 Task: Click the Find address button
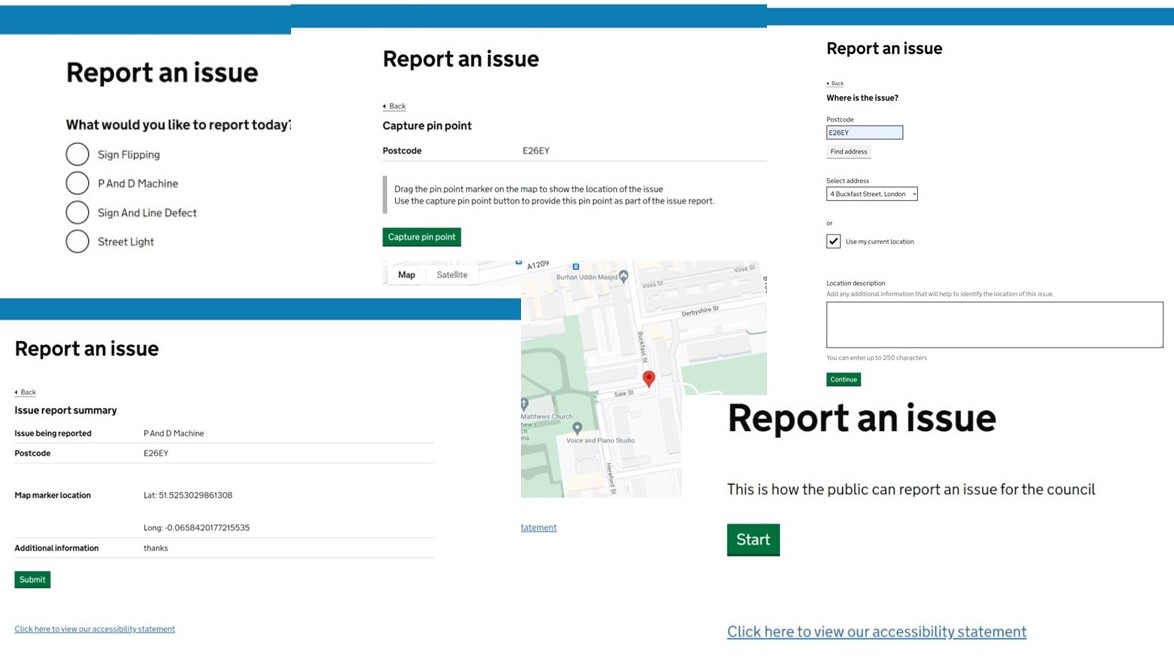point(848,151)
